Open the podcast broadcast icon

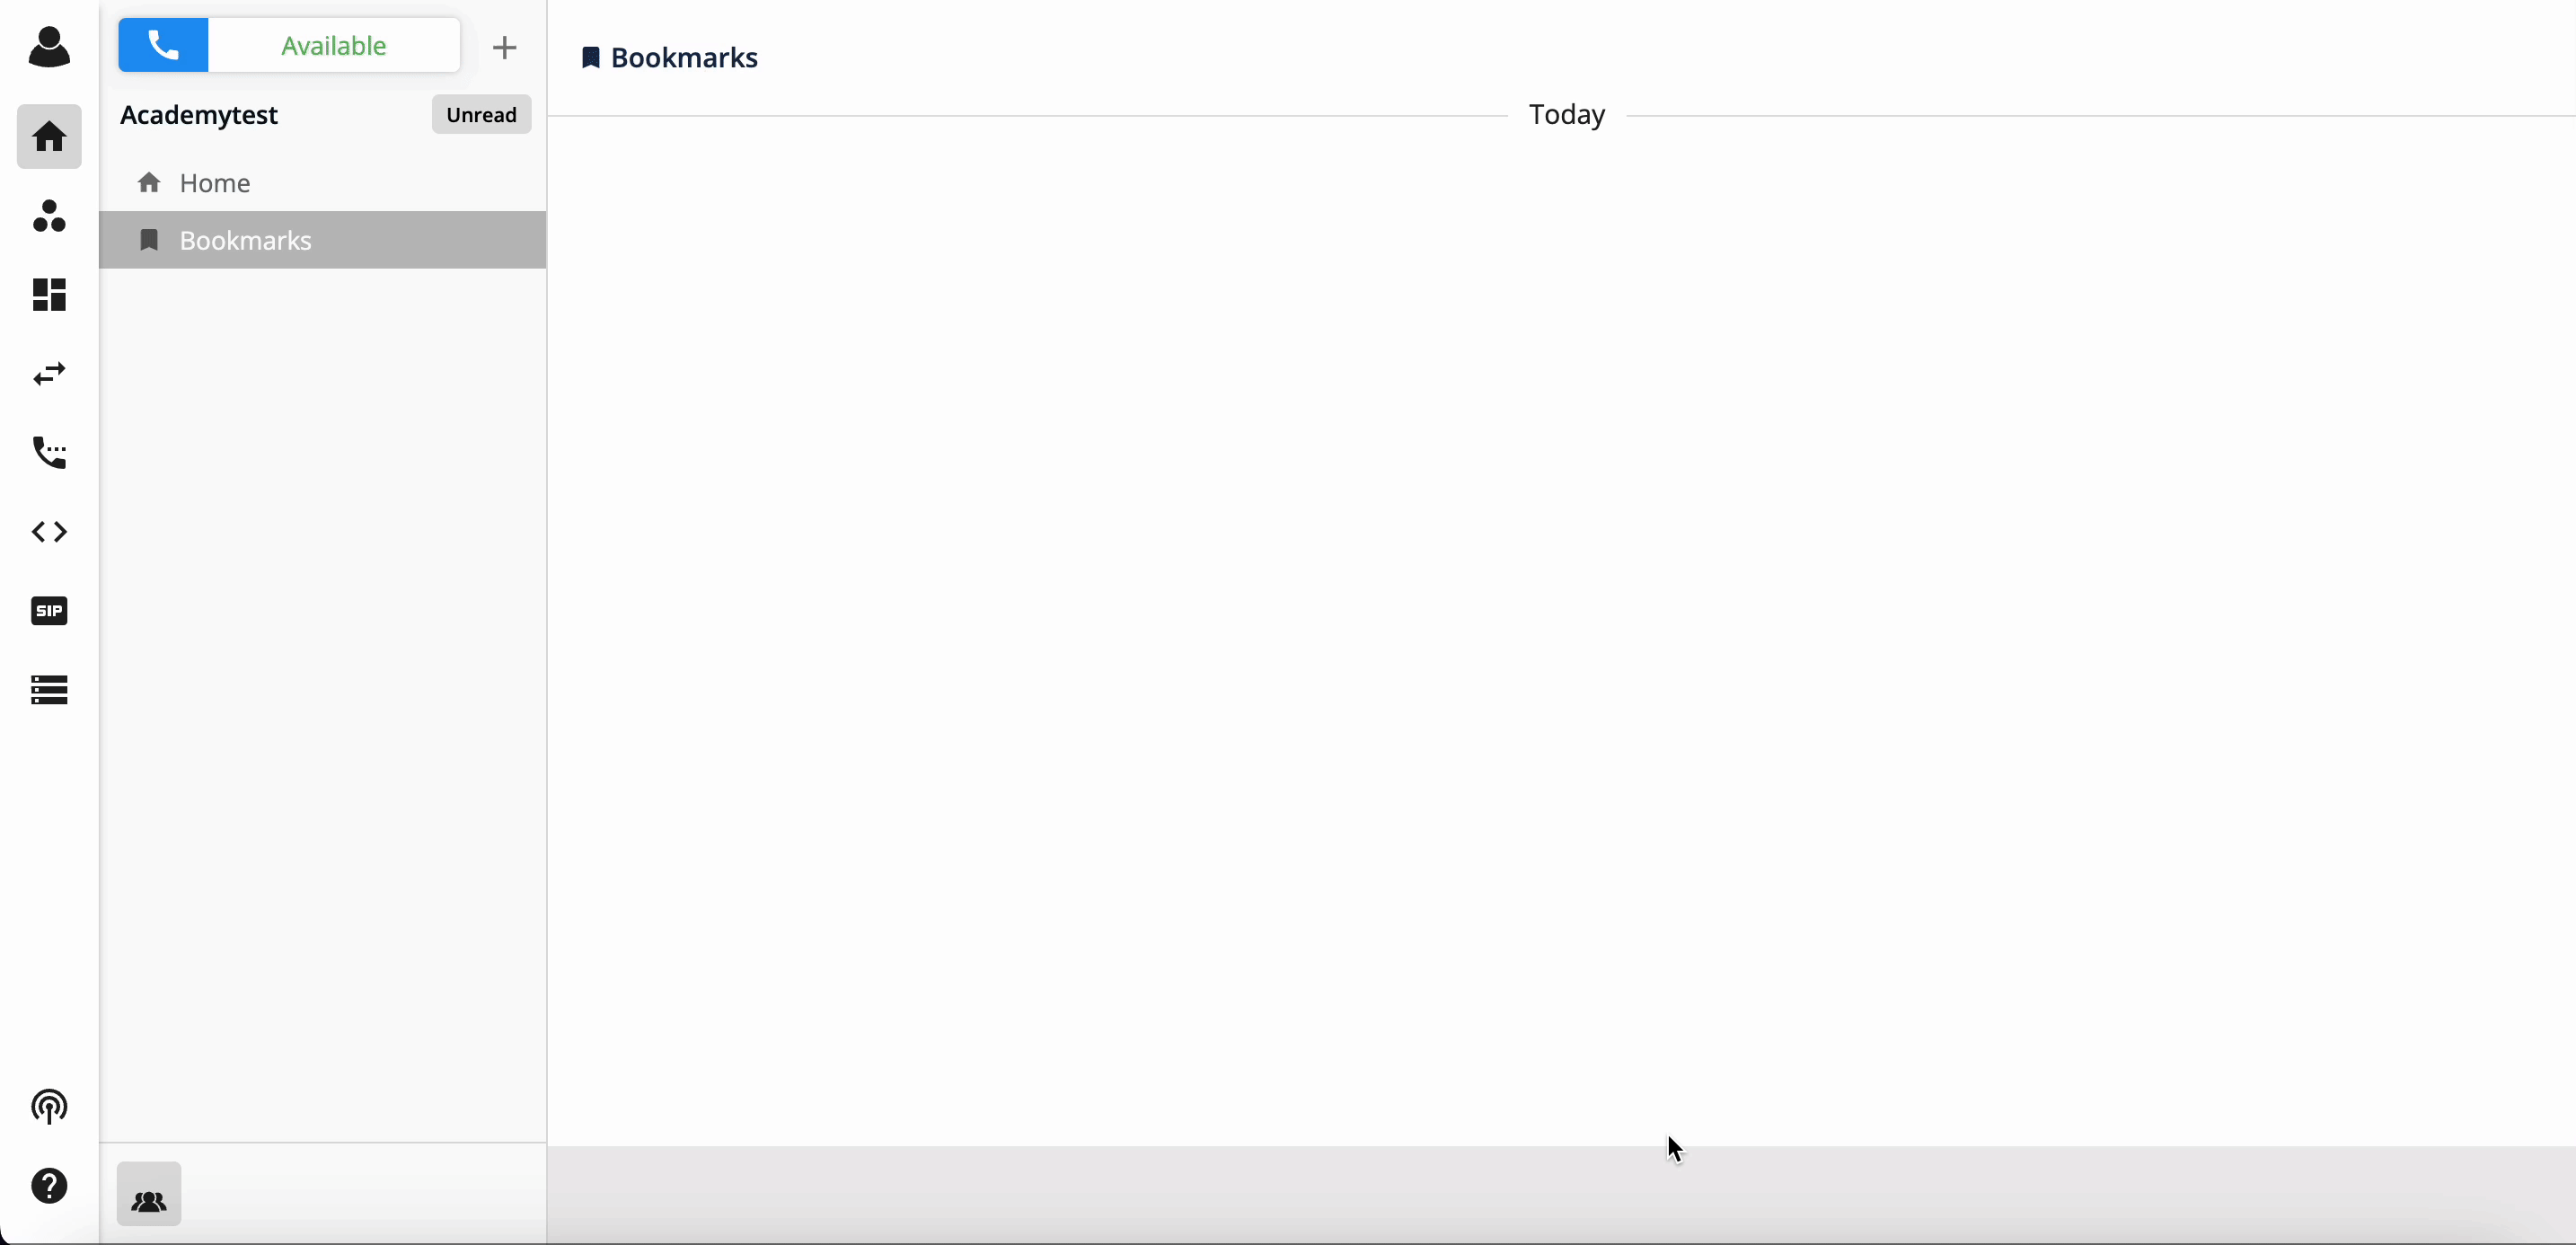49,1107
